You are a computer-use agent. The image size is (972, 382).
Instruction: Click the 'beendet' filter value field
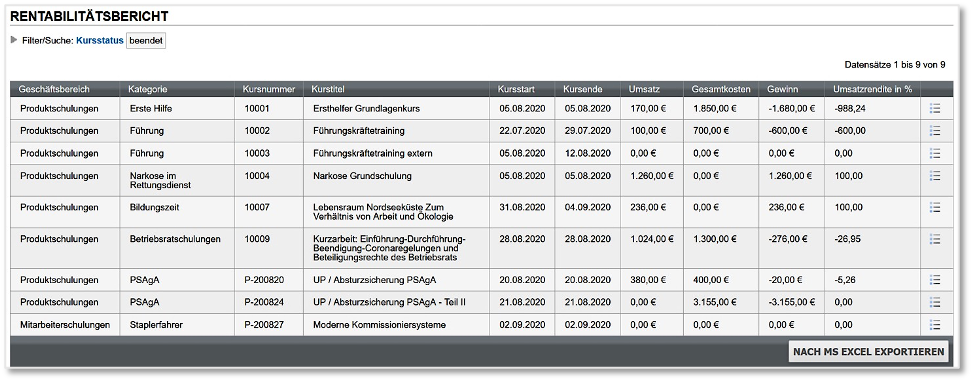click(x=146, y=41)
